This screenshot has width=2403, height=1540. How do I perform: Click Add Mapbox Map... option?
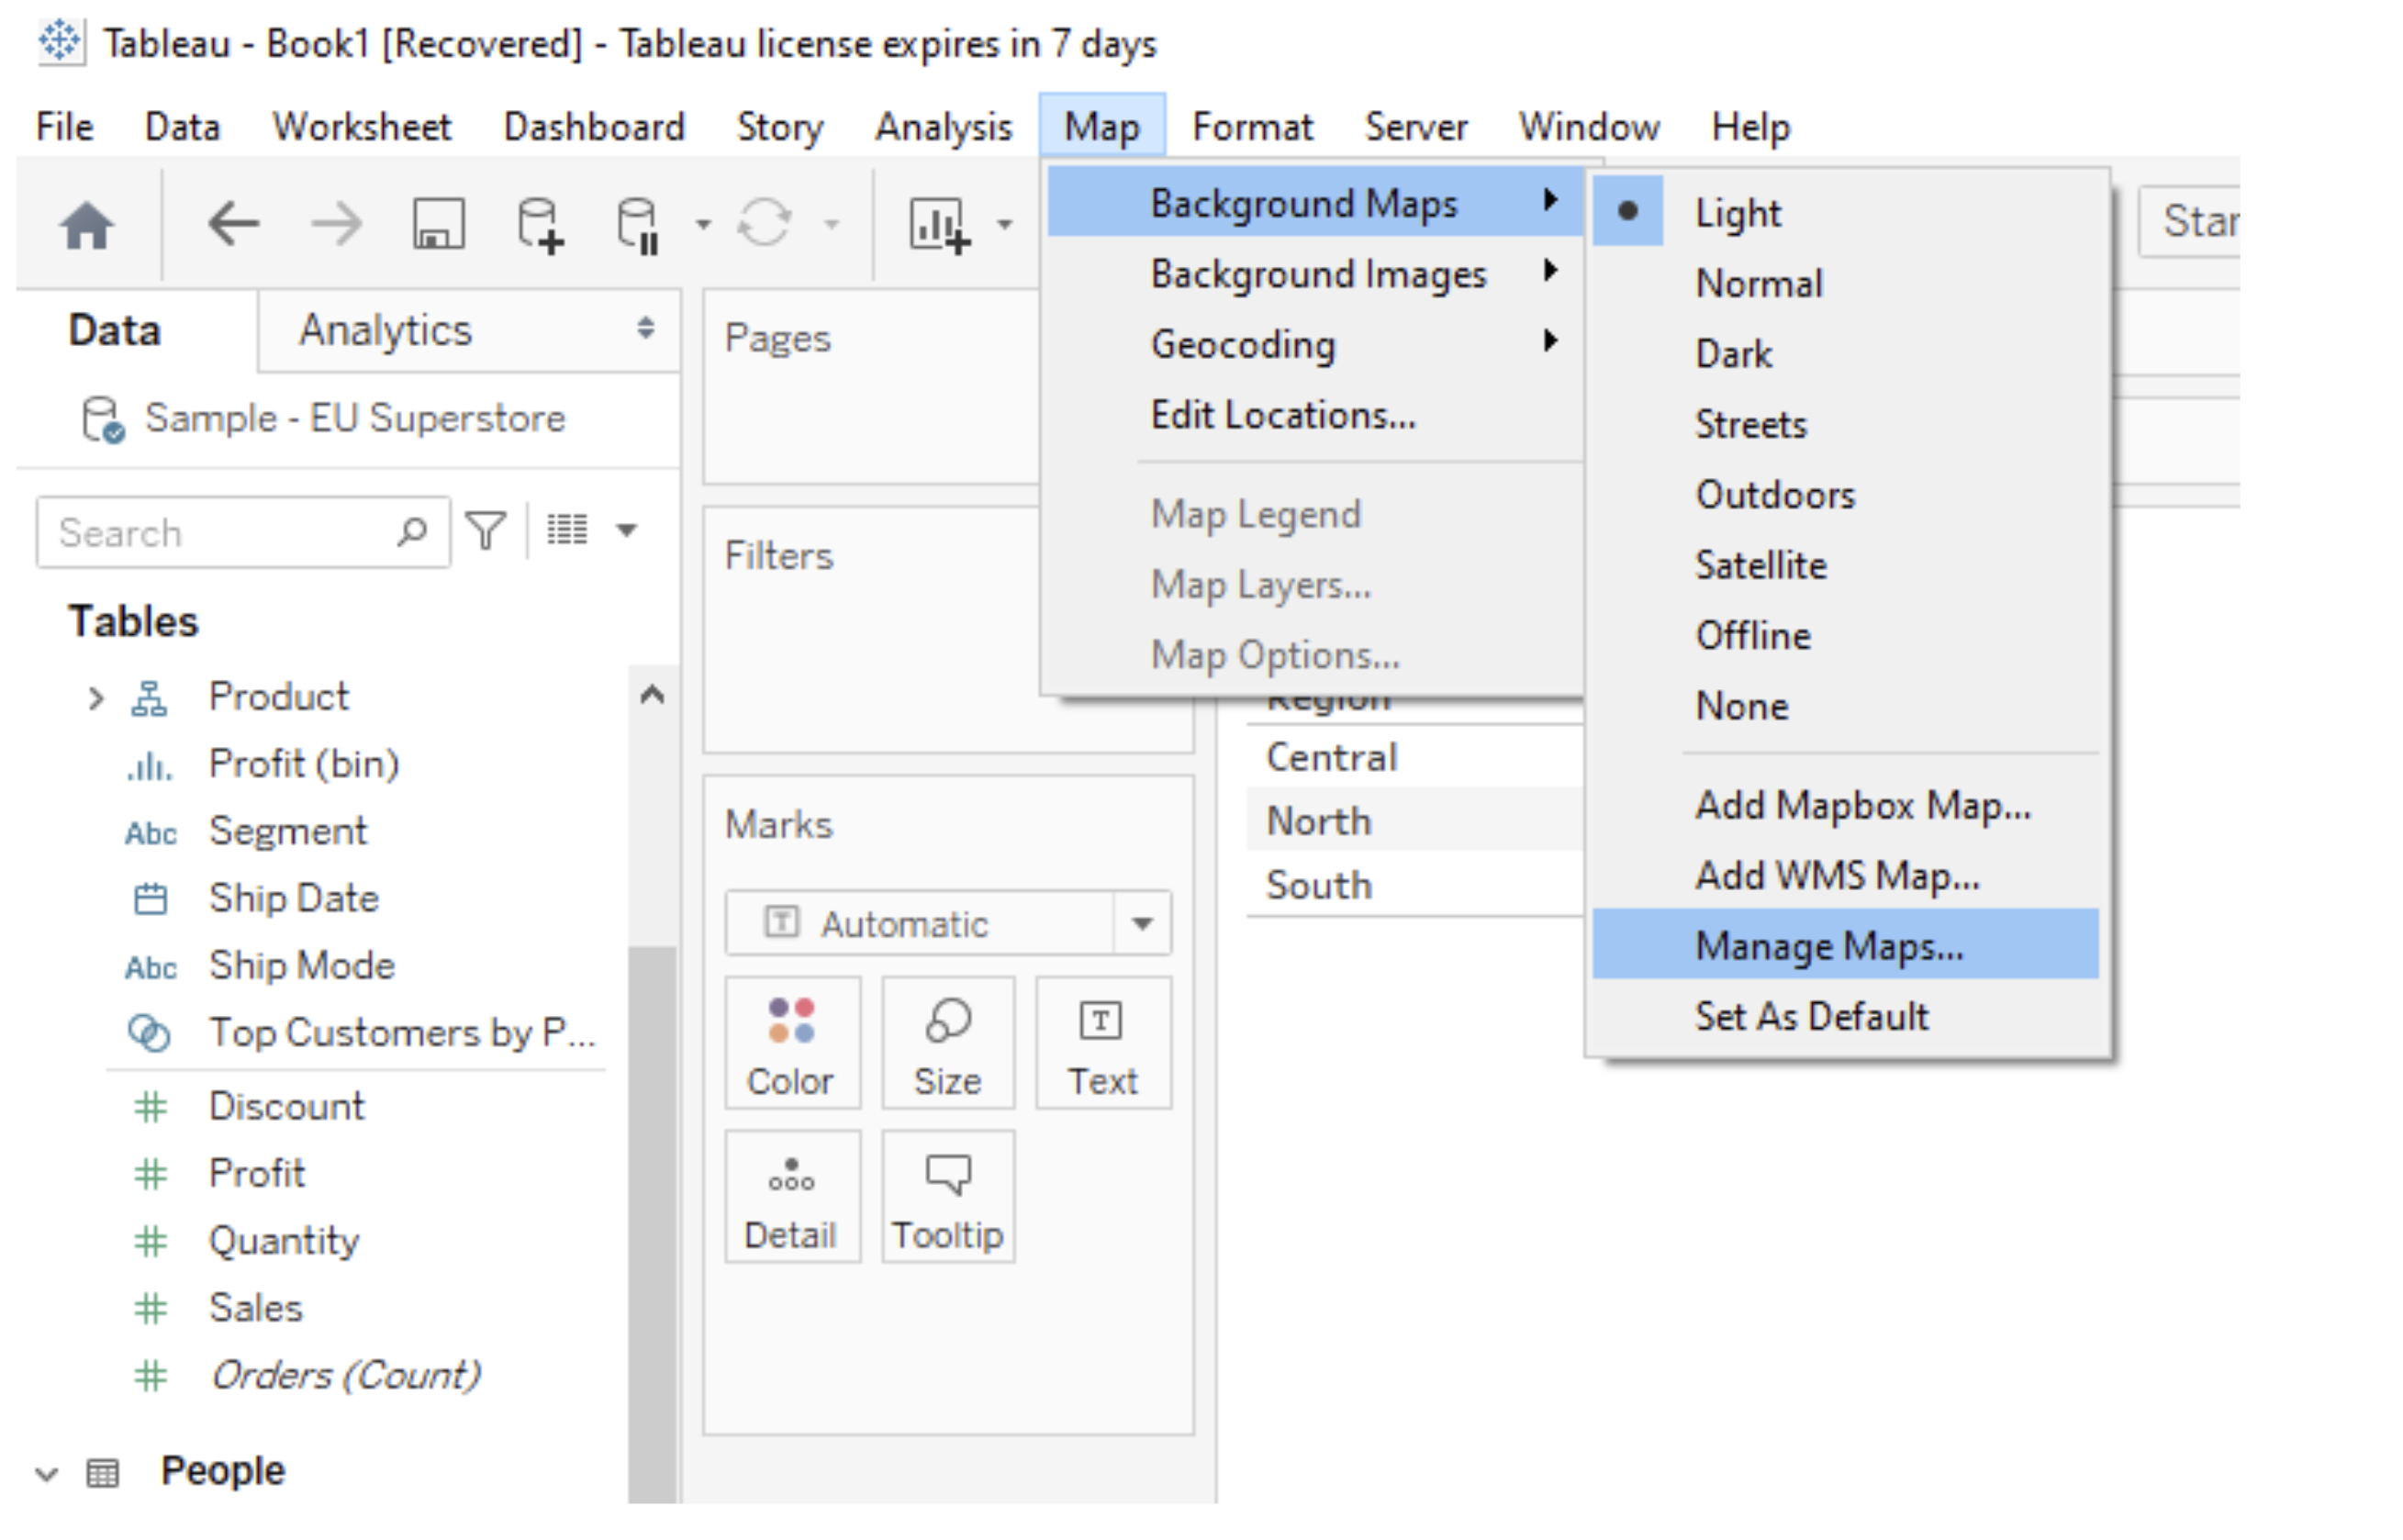click(1862, 805)
